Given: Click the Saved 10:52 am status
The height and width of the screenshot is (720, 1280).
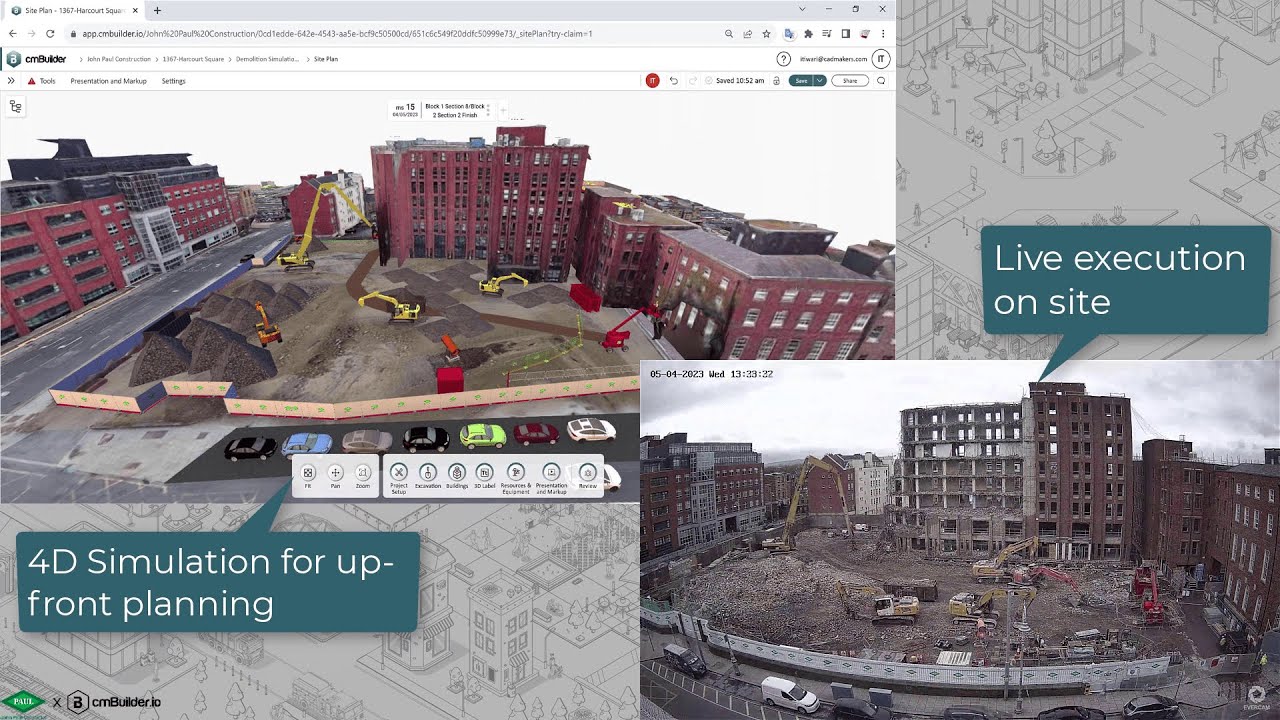Looking at the screenshot, I should (x=734, y=80).
